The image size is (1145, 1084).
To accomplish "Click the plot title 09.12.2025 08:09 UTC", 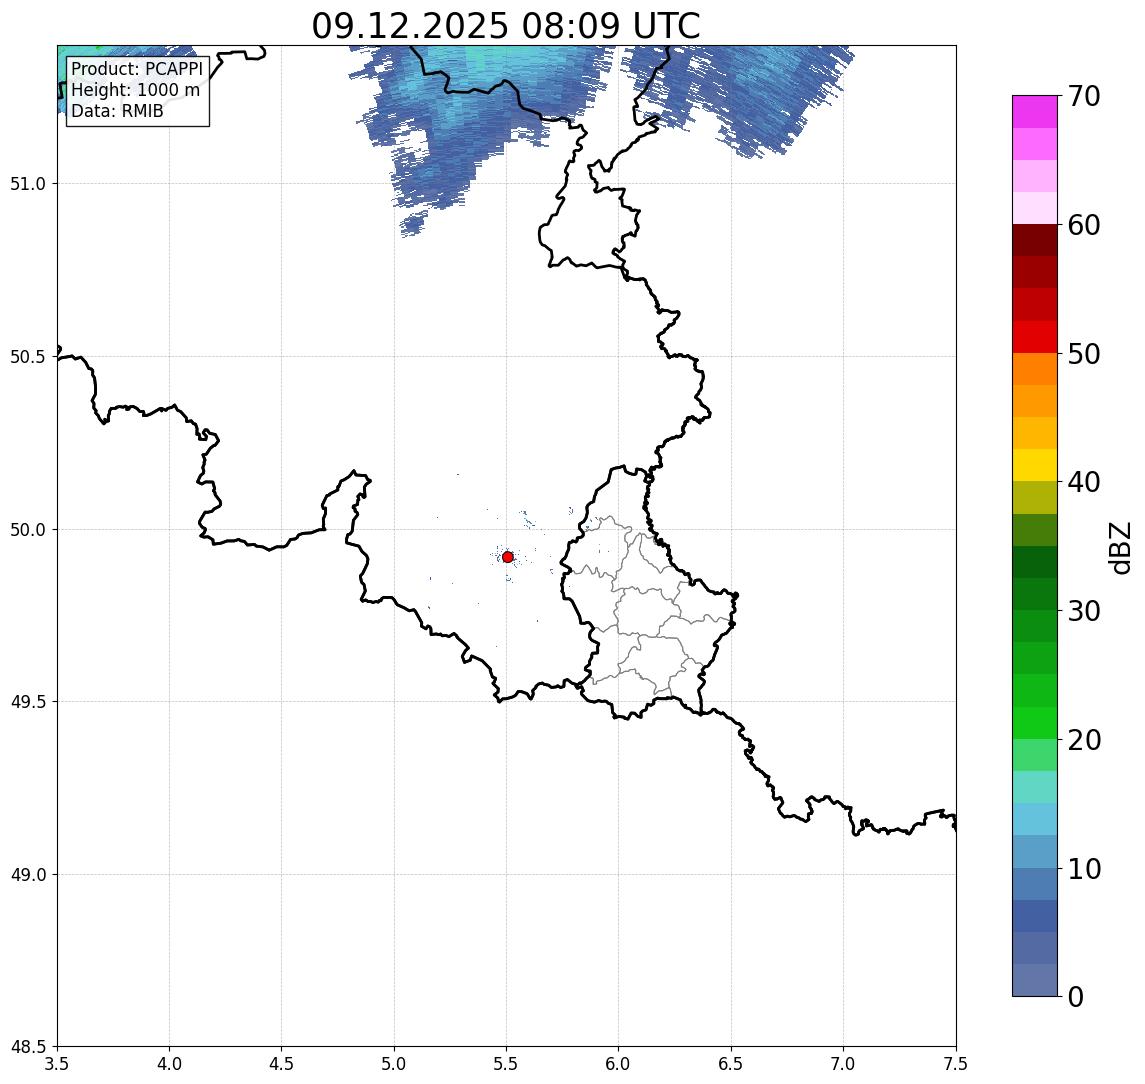I will pos(506,26).
